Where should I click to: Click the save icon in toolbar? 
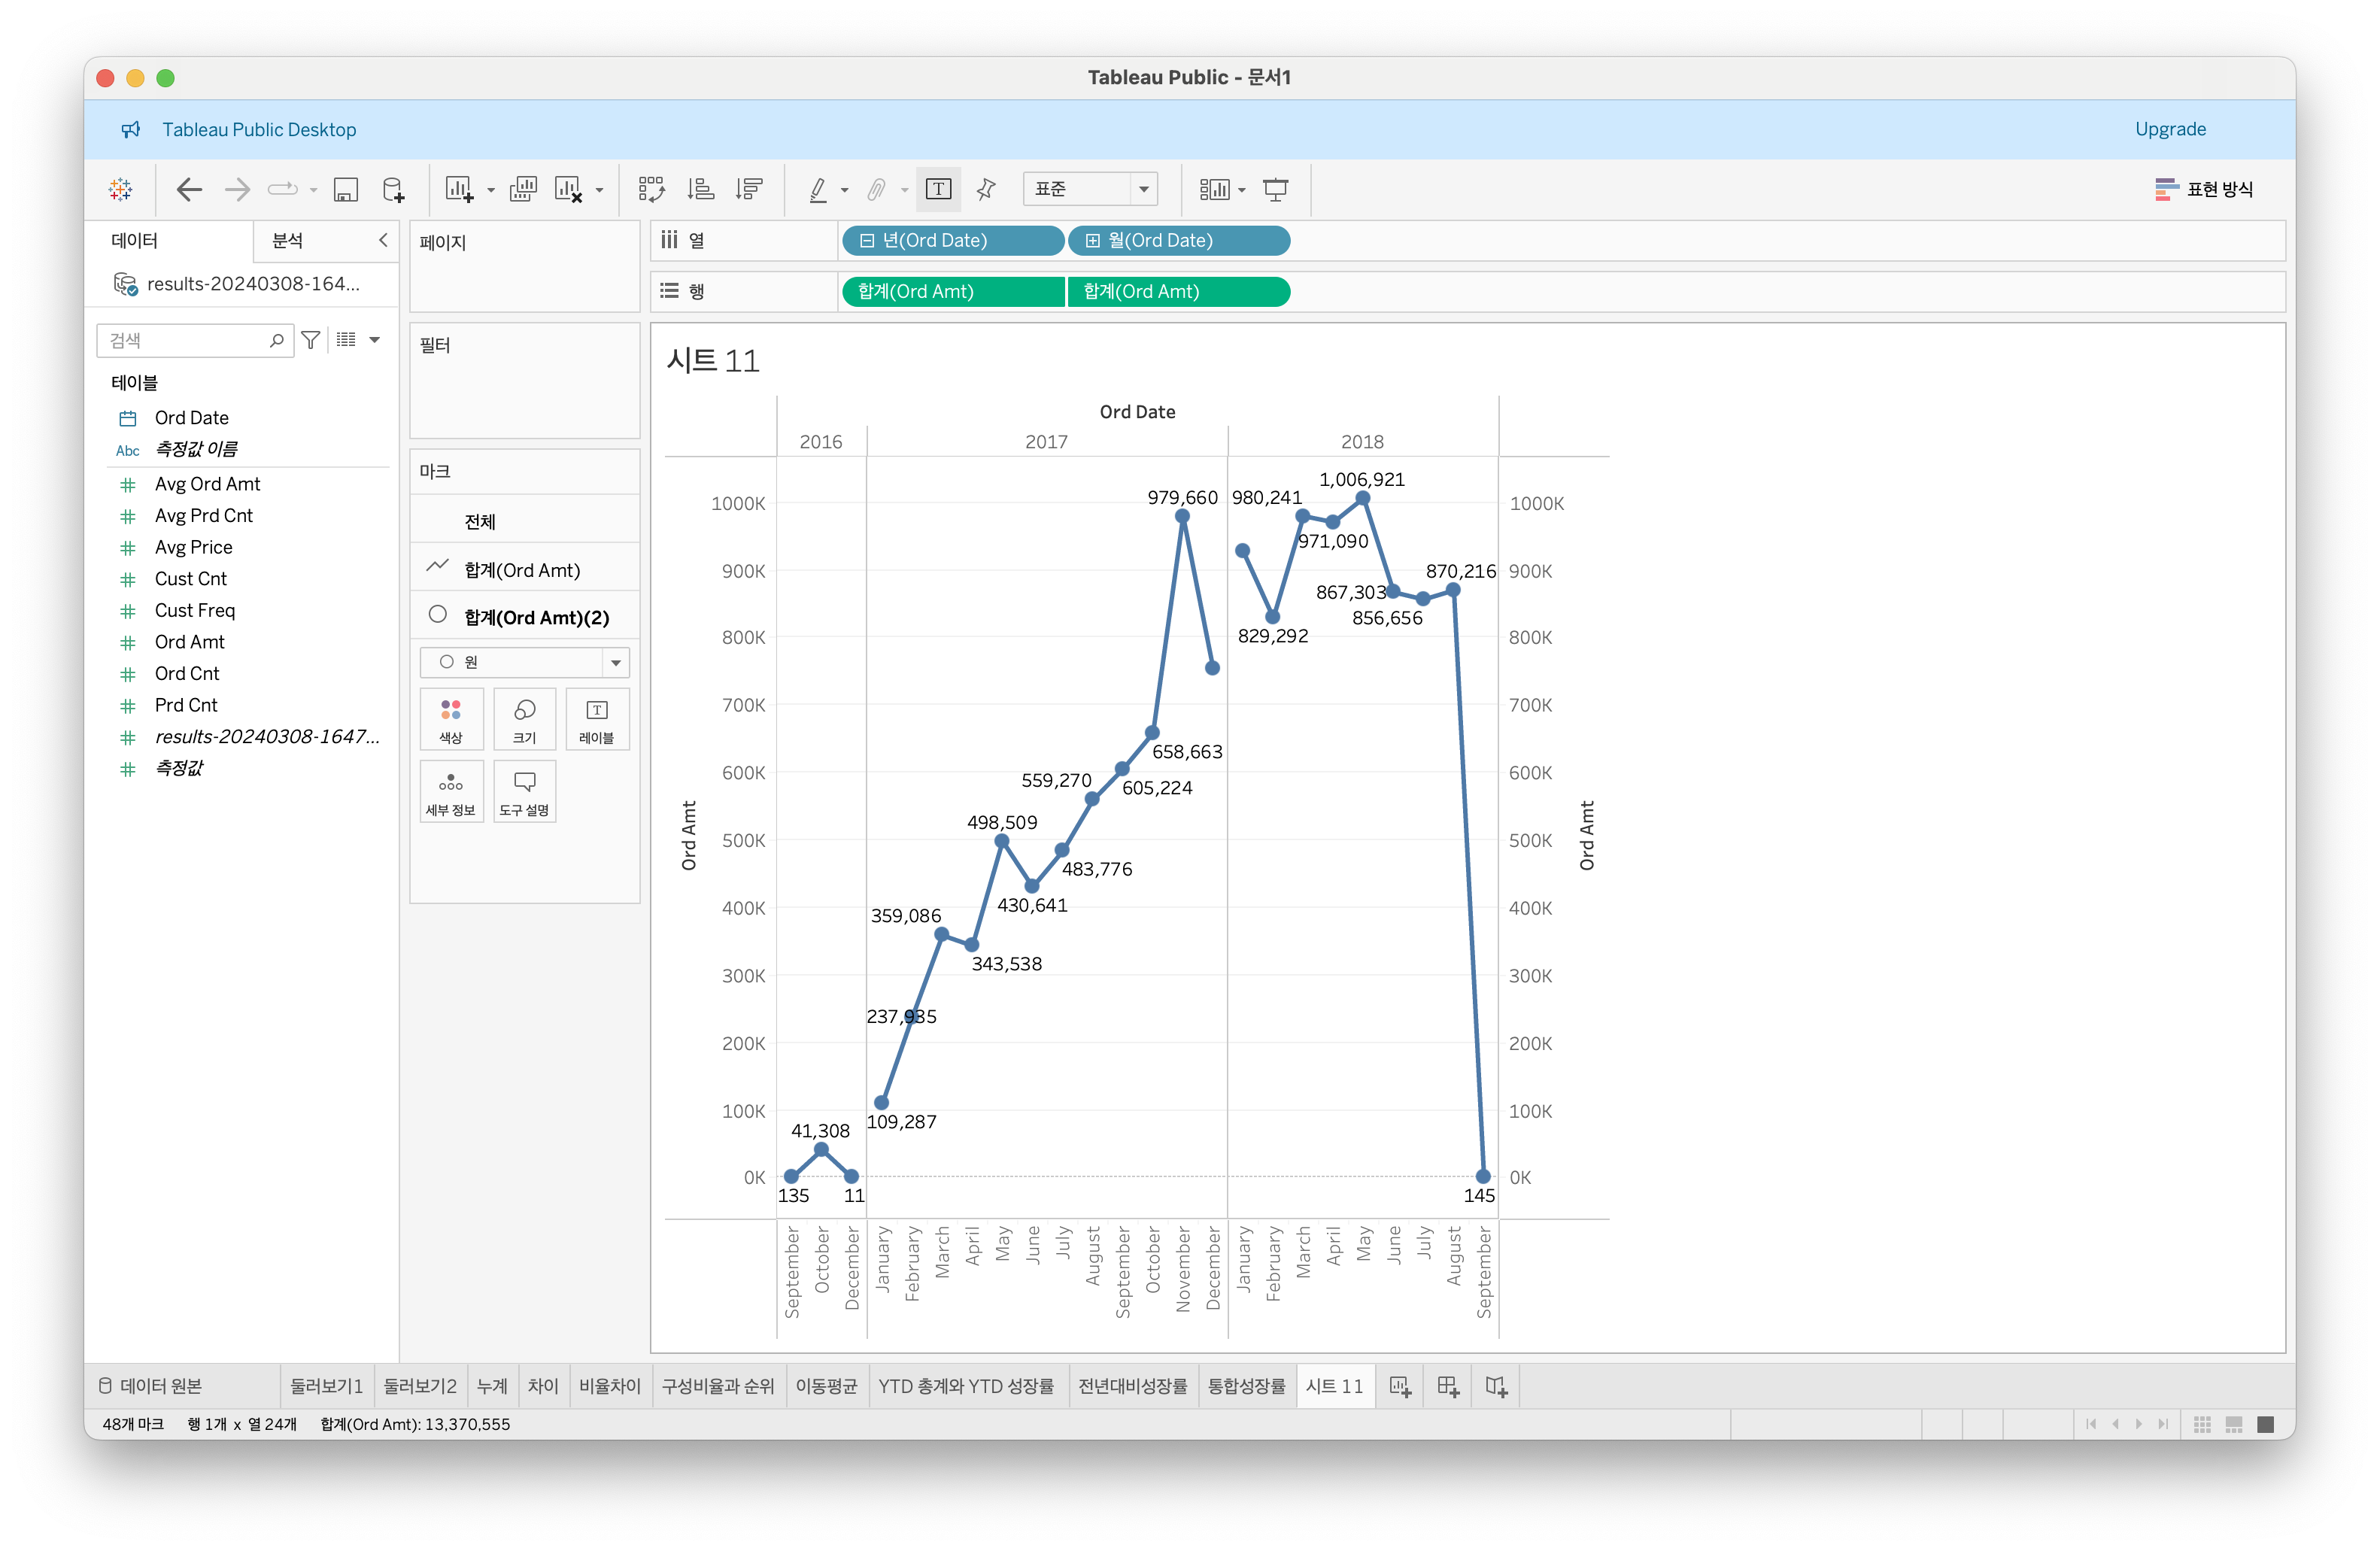[x=345, y=189]
